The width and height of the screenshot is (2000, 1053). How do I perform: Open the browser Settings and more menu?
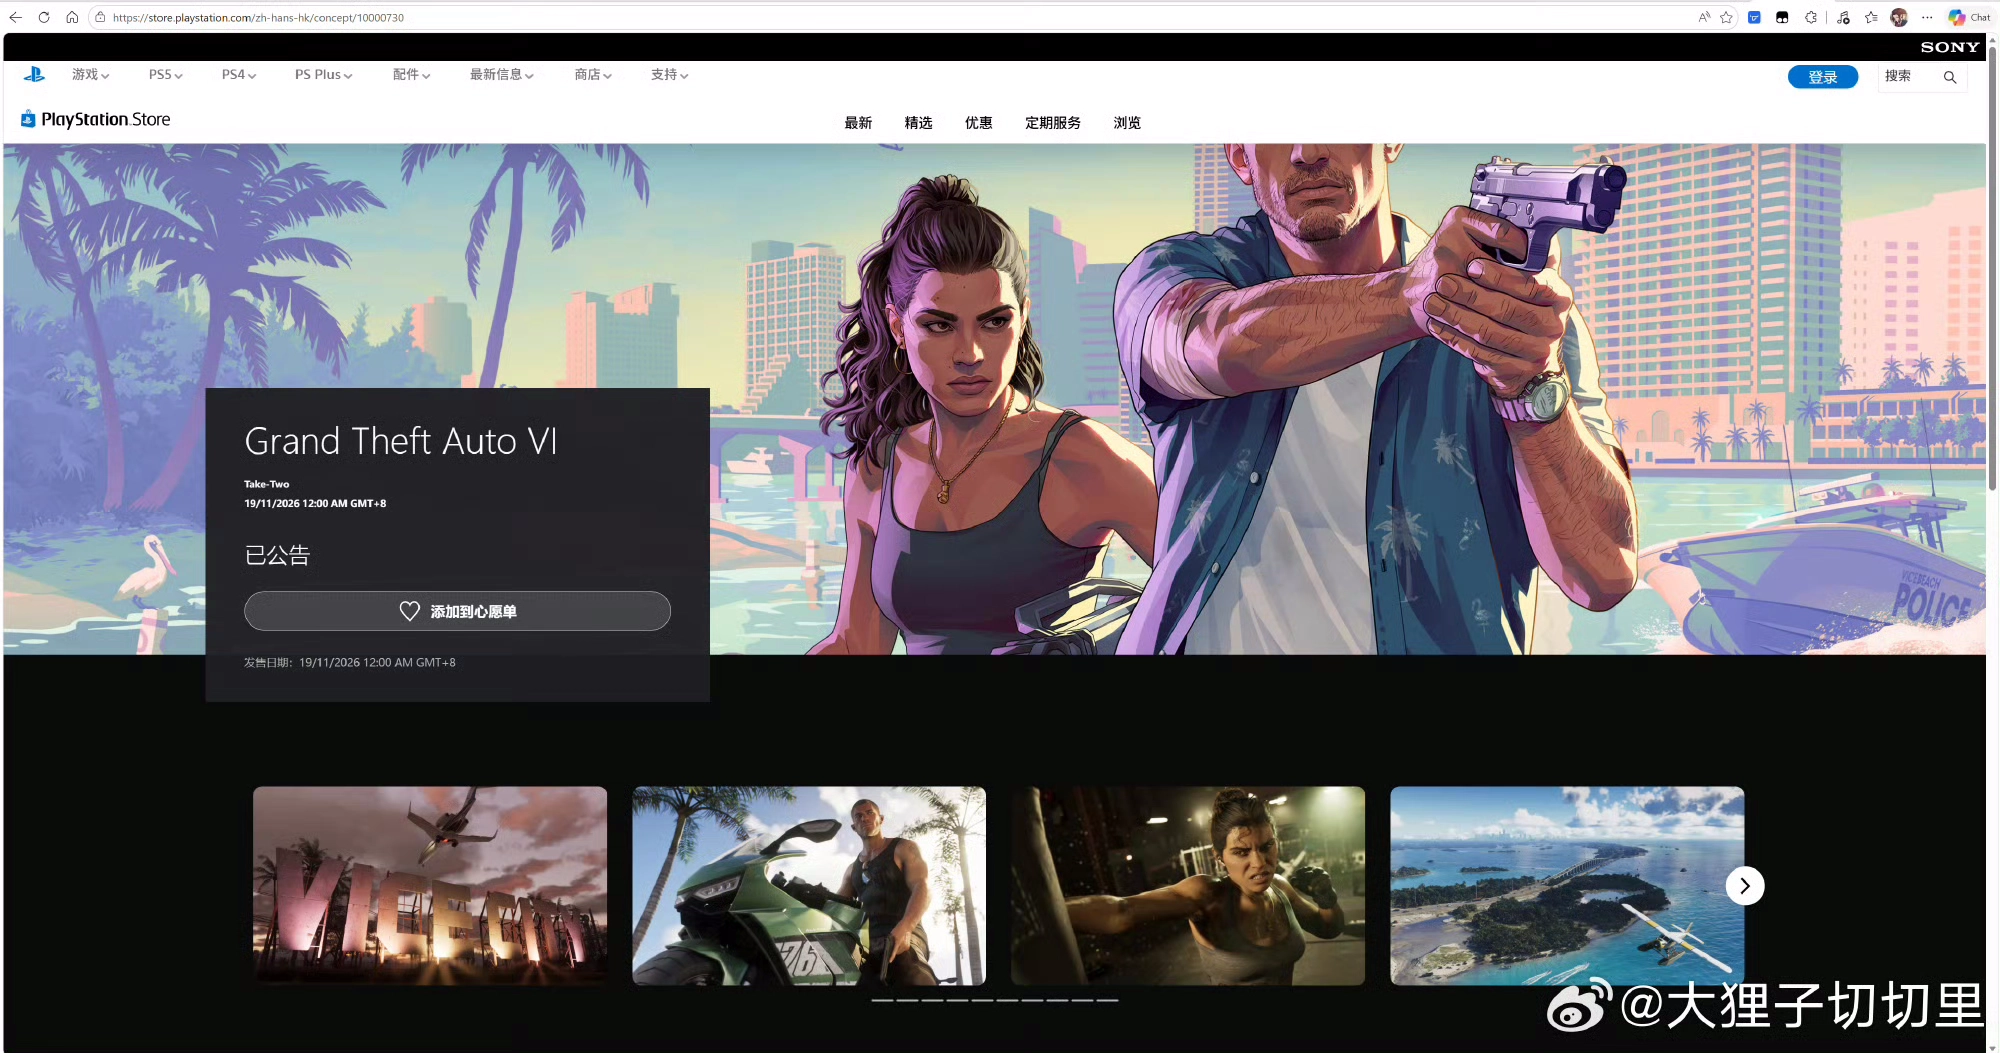click(x=1927, y=17)
